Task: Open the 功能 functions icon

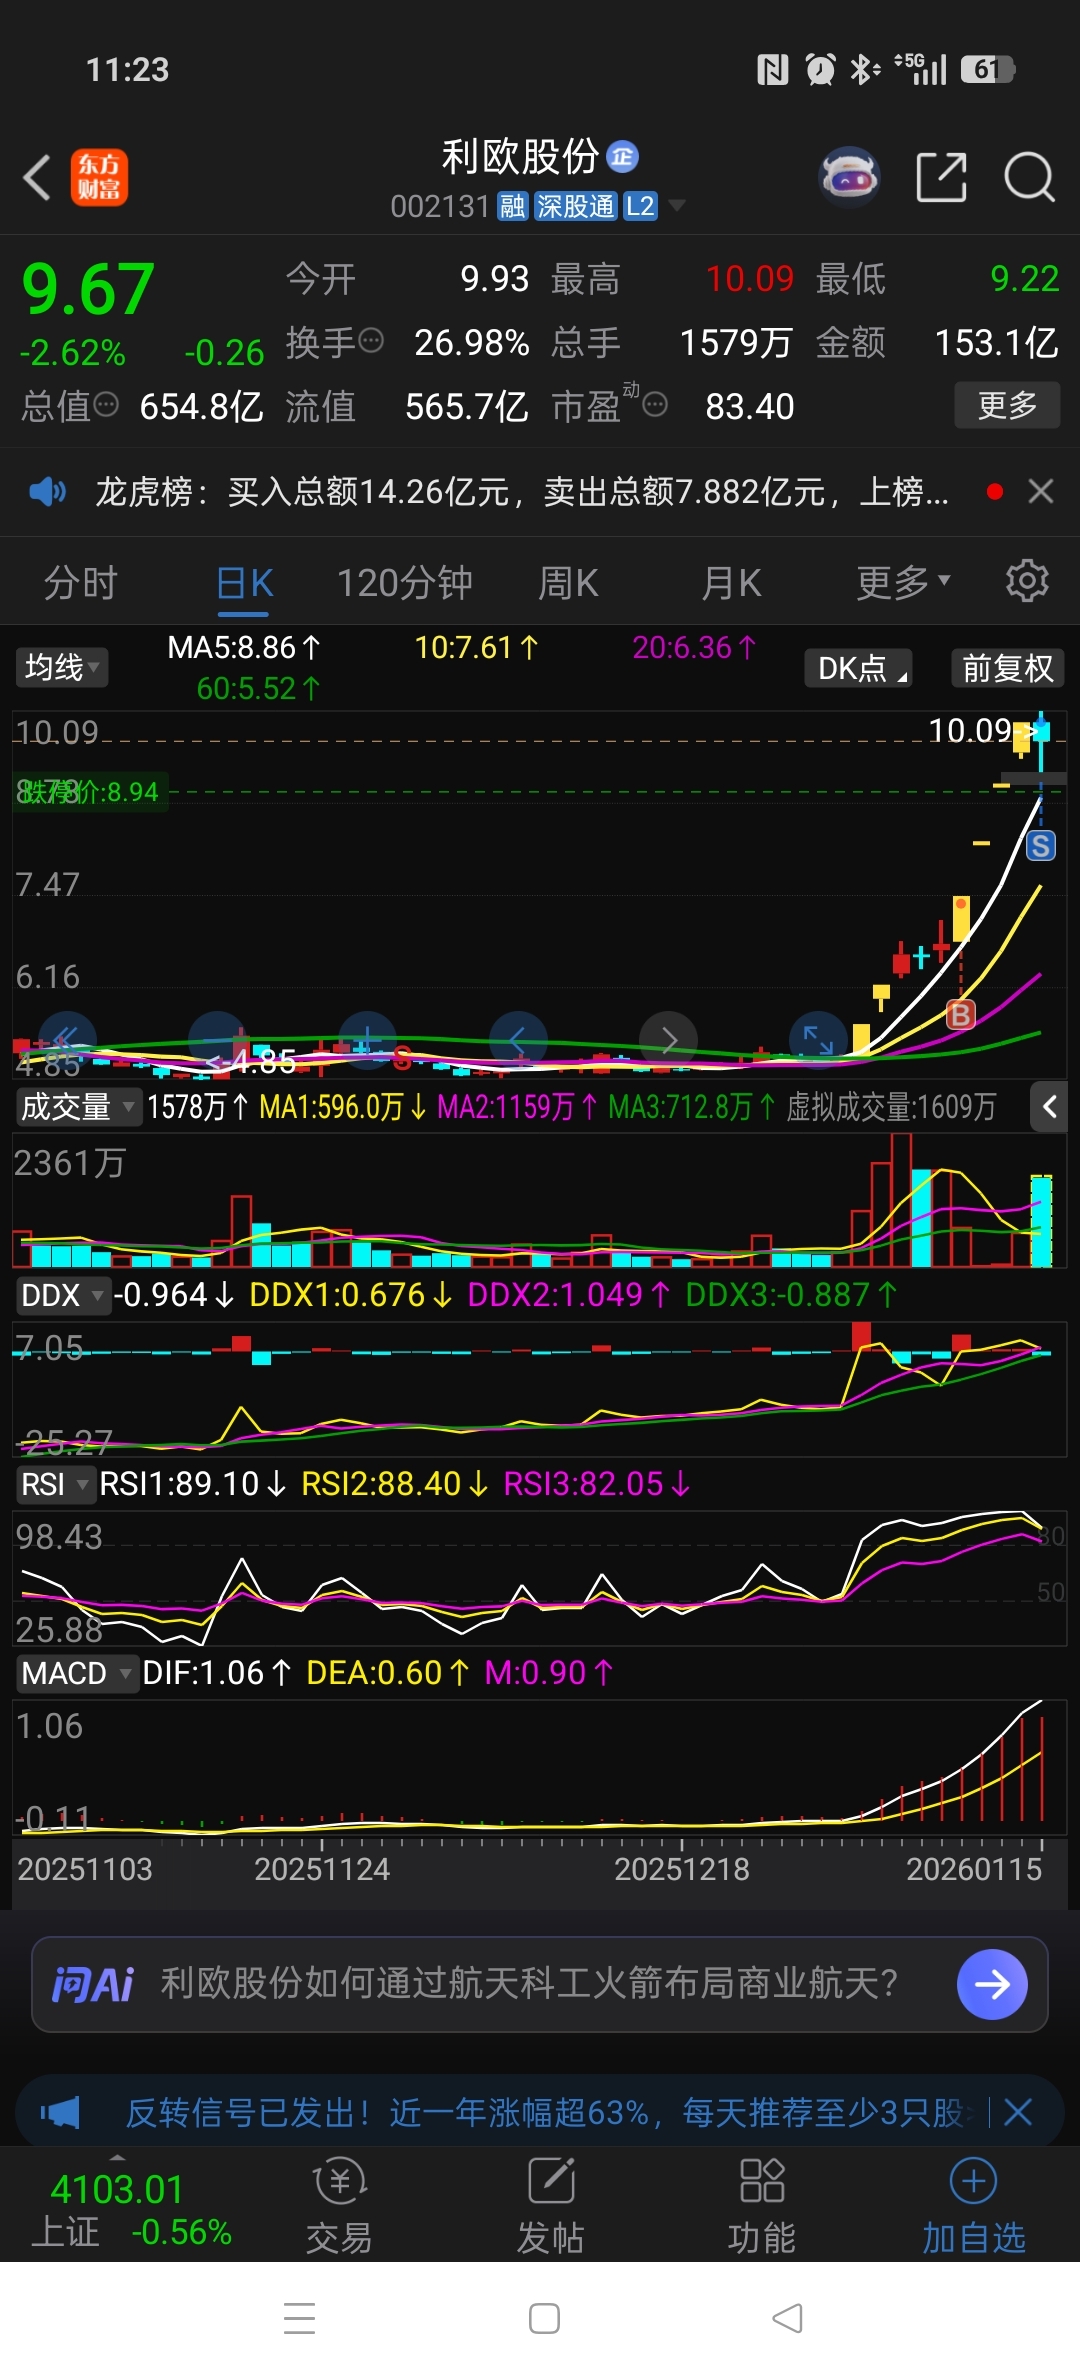Action: click(761, 2207)
